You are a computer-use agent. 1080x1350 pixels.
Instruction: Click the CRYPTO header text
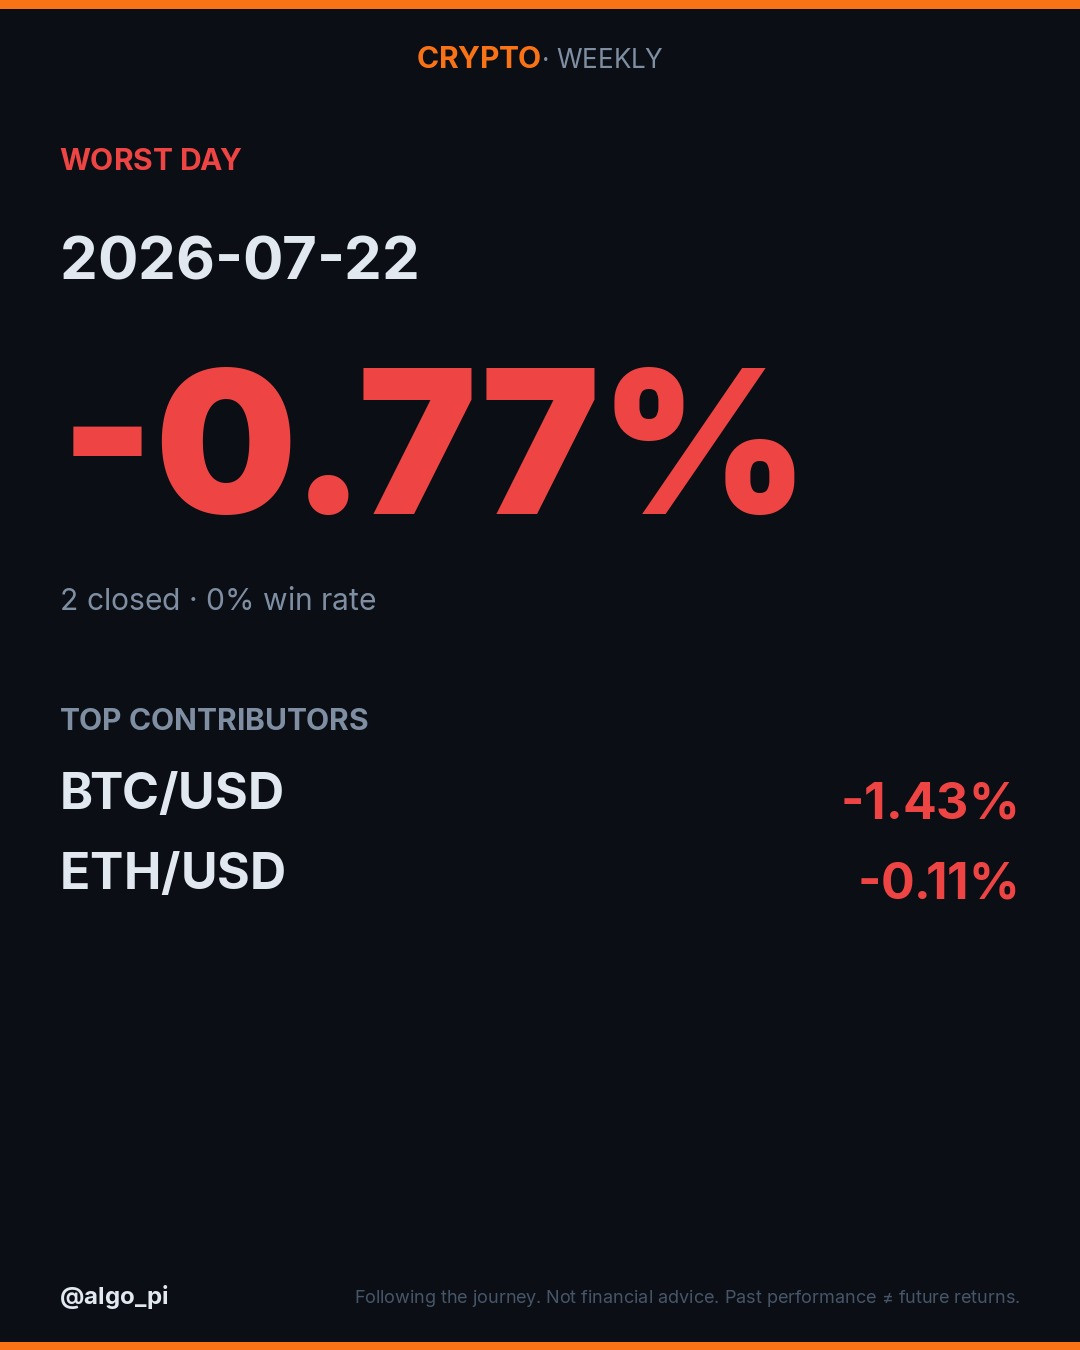pos(479,58)
